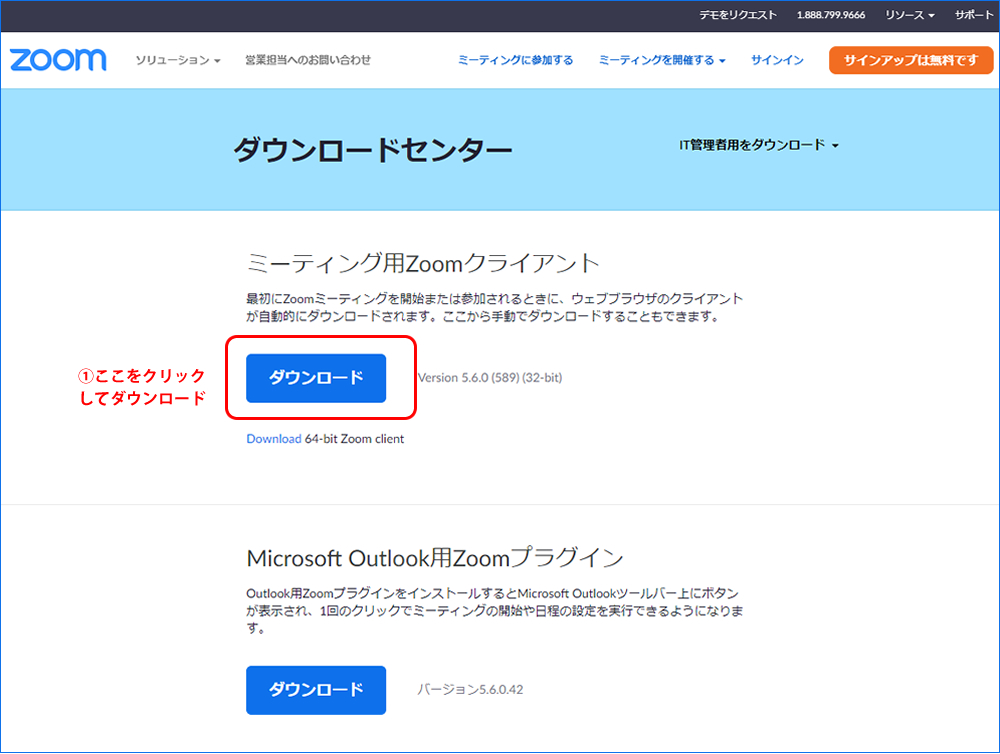The width and height of the screenshot is (1000, 754).
Task: Open サポート in the top bar
Action: (973, 15)
